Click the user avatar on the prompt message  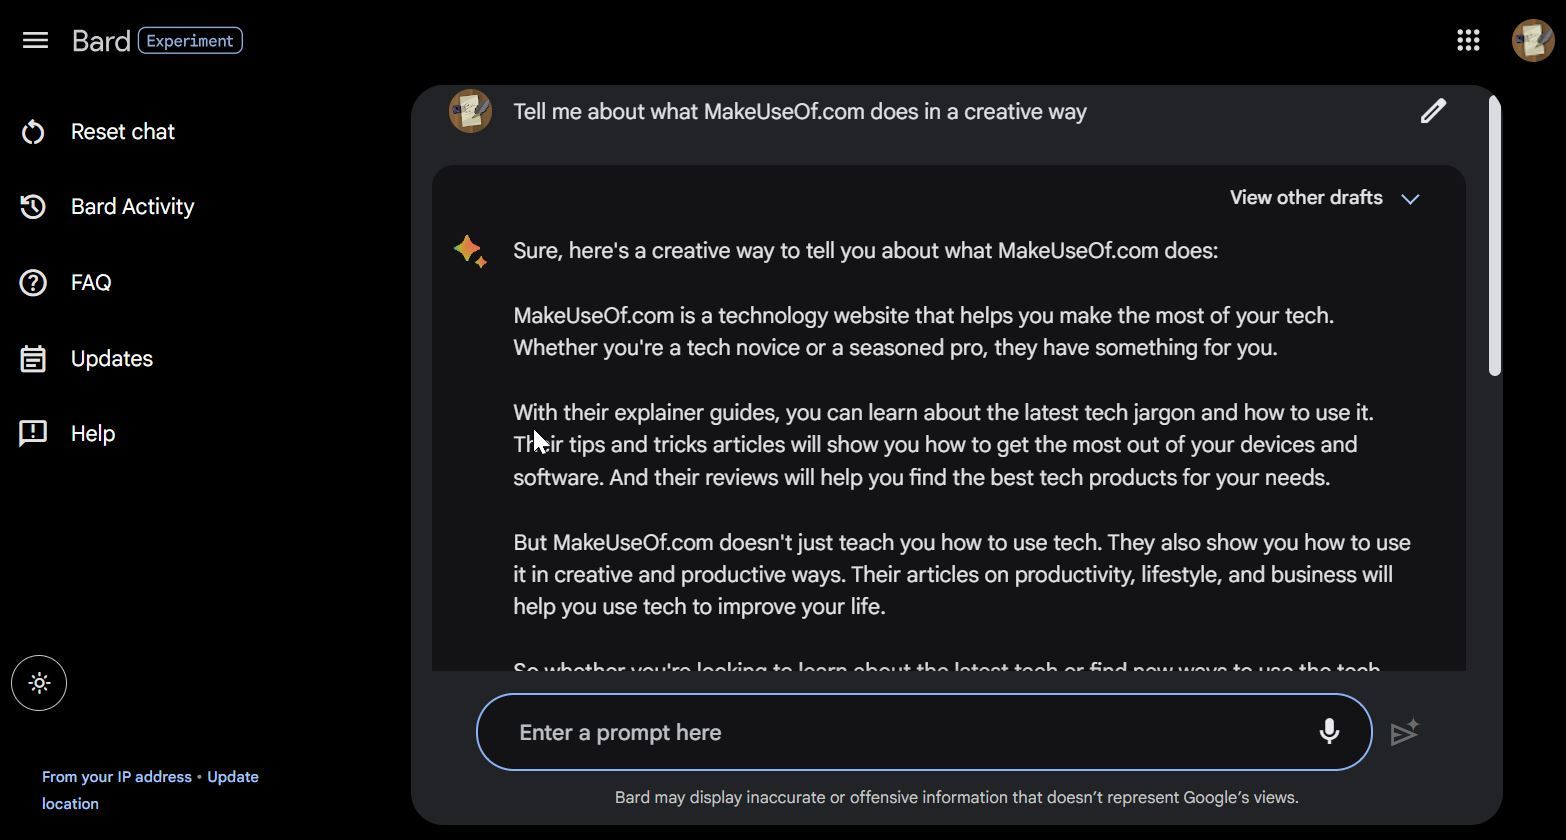point(470,111)
